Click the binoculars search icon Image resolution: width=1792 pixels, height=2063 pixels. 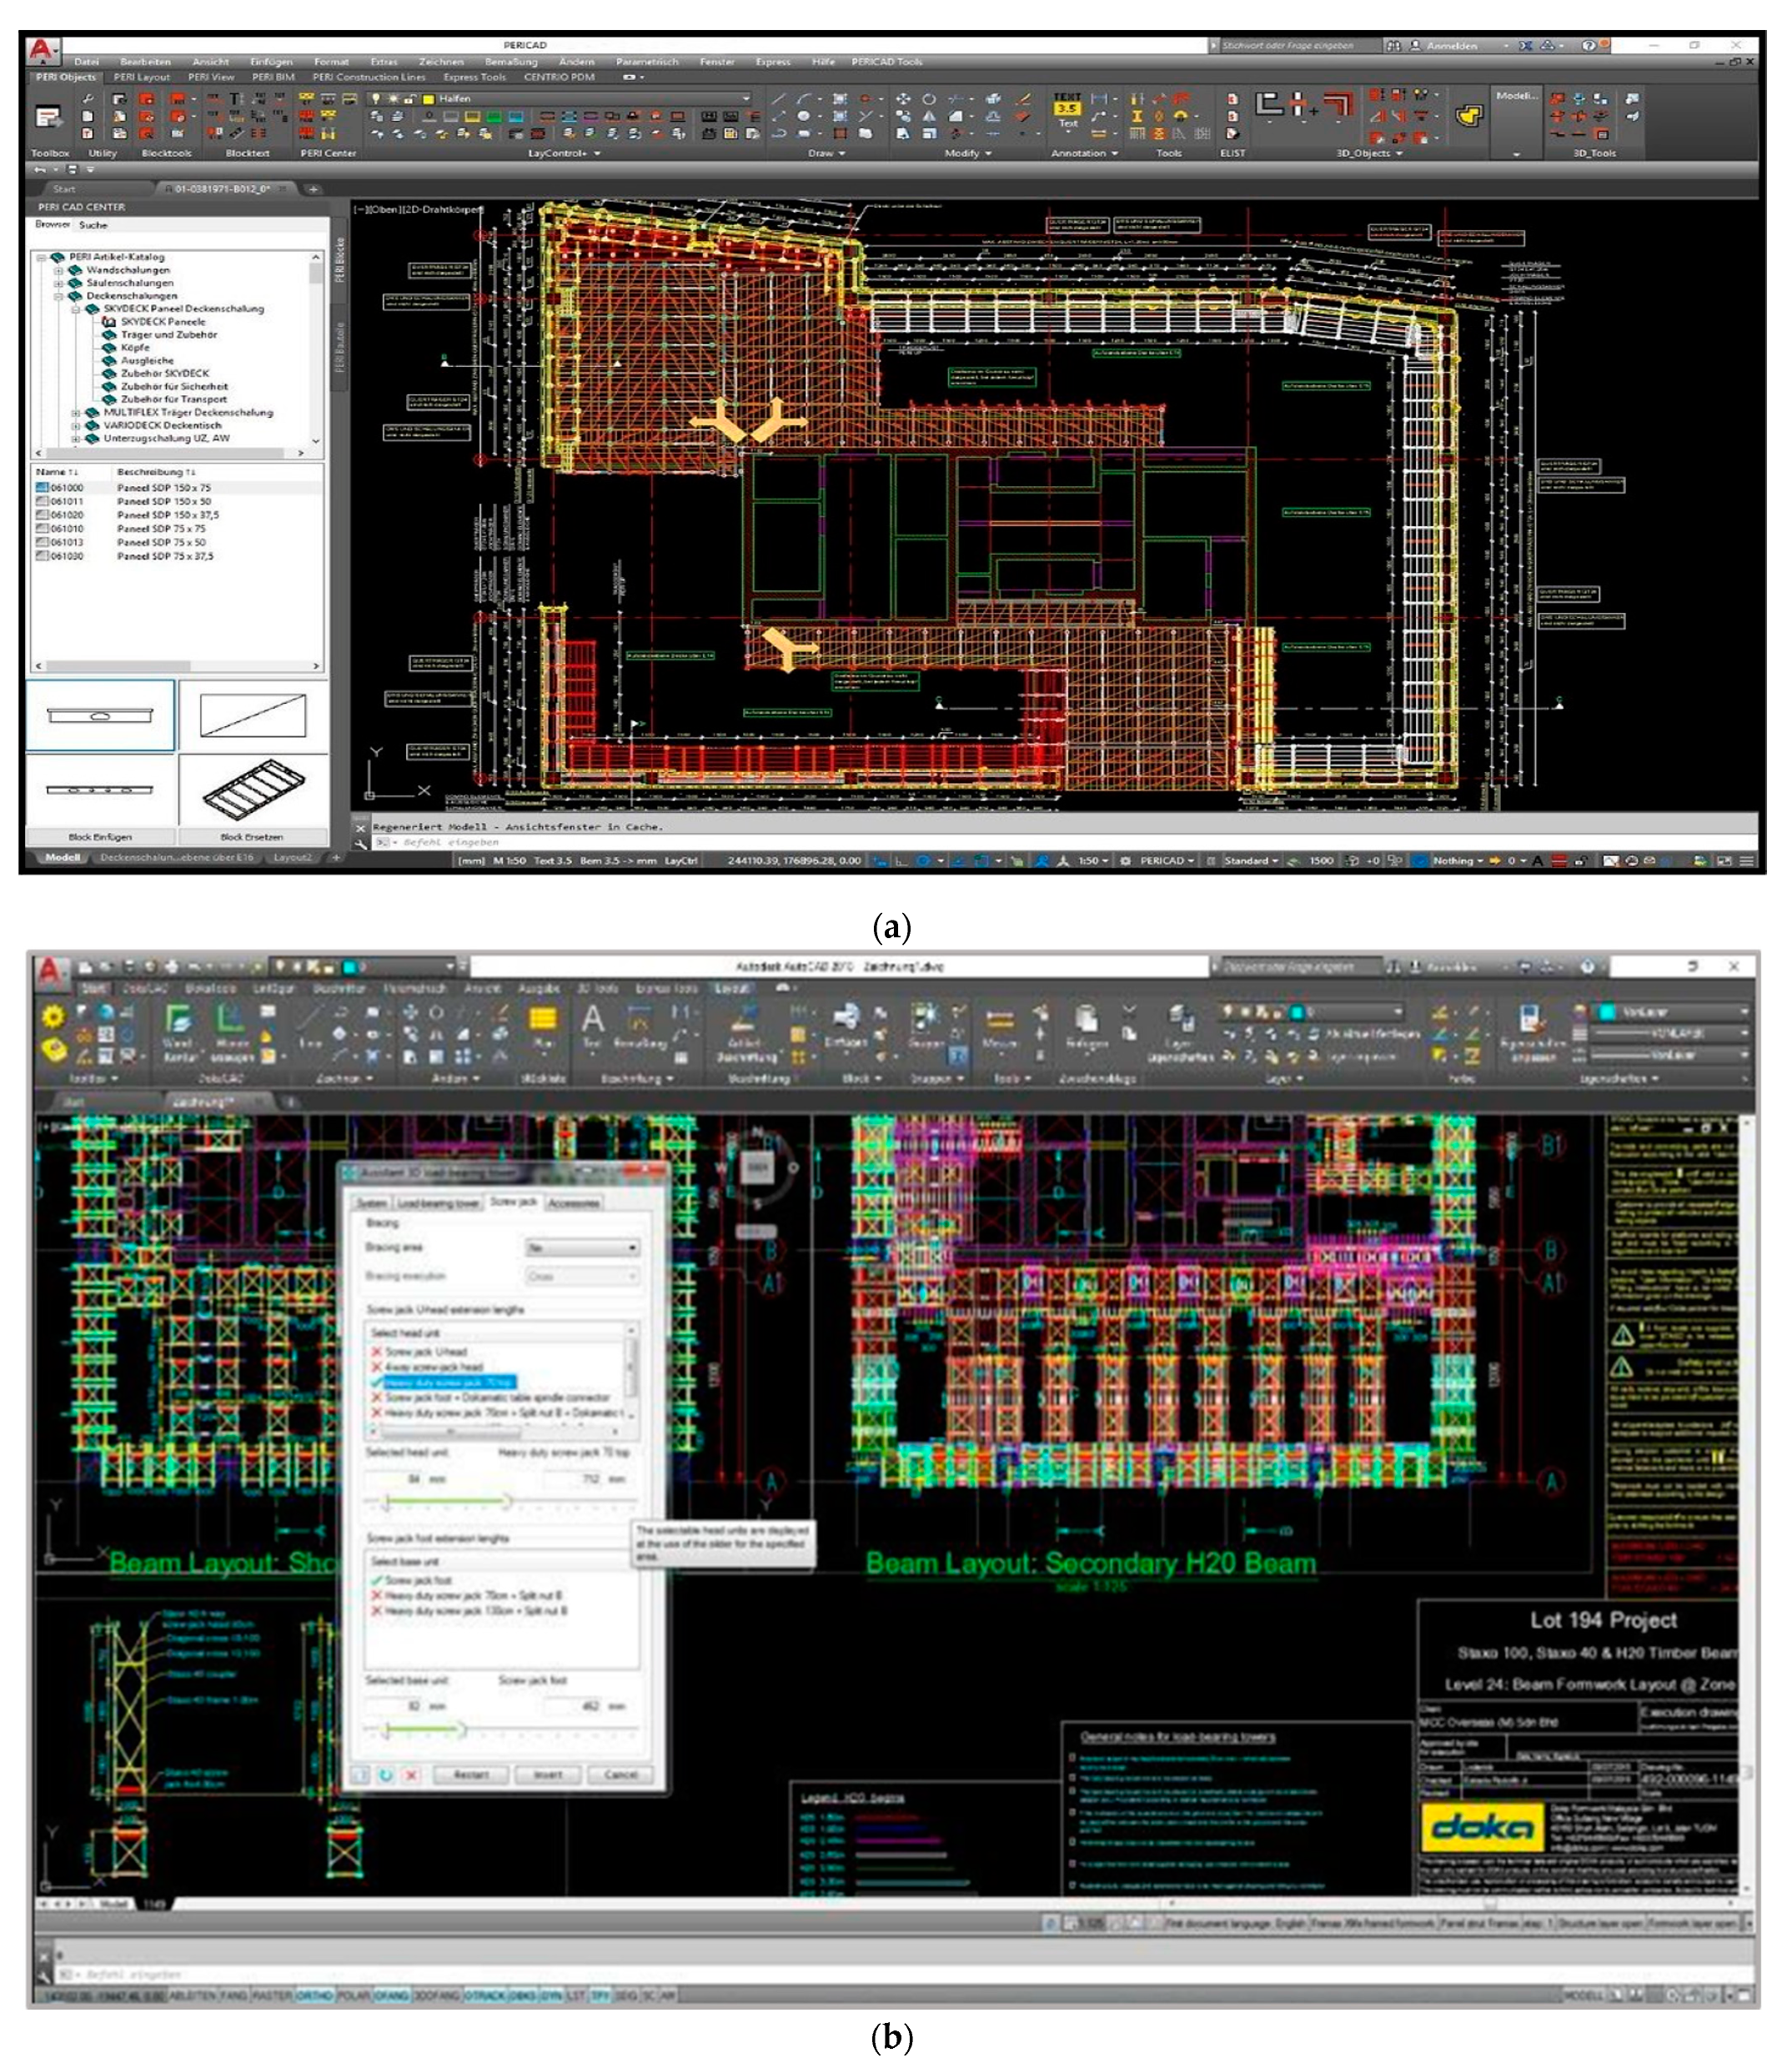pos(1393,46)
